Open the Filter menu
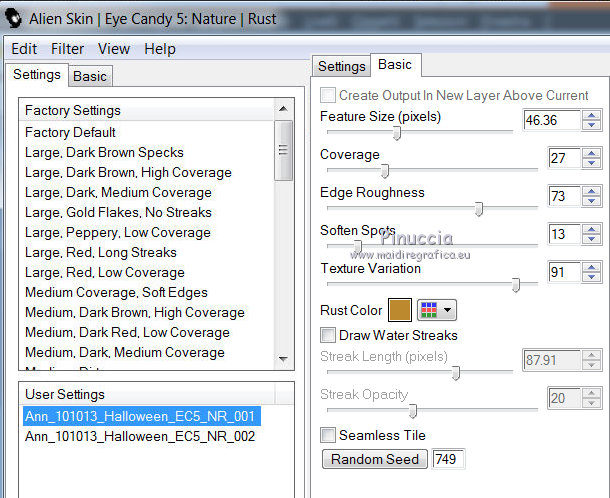Image resolution: width=610 pixels, height=498 pixels. [x=67, y=49]
